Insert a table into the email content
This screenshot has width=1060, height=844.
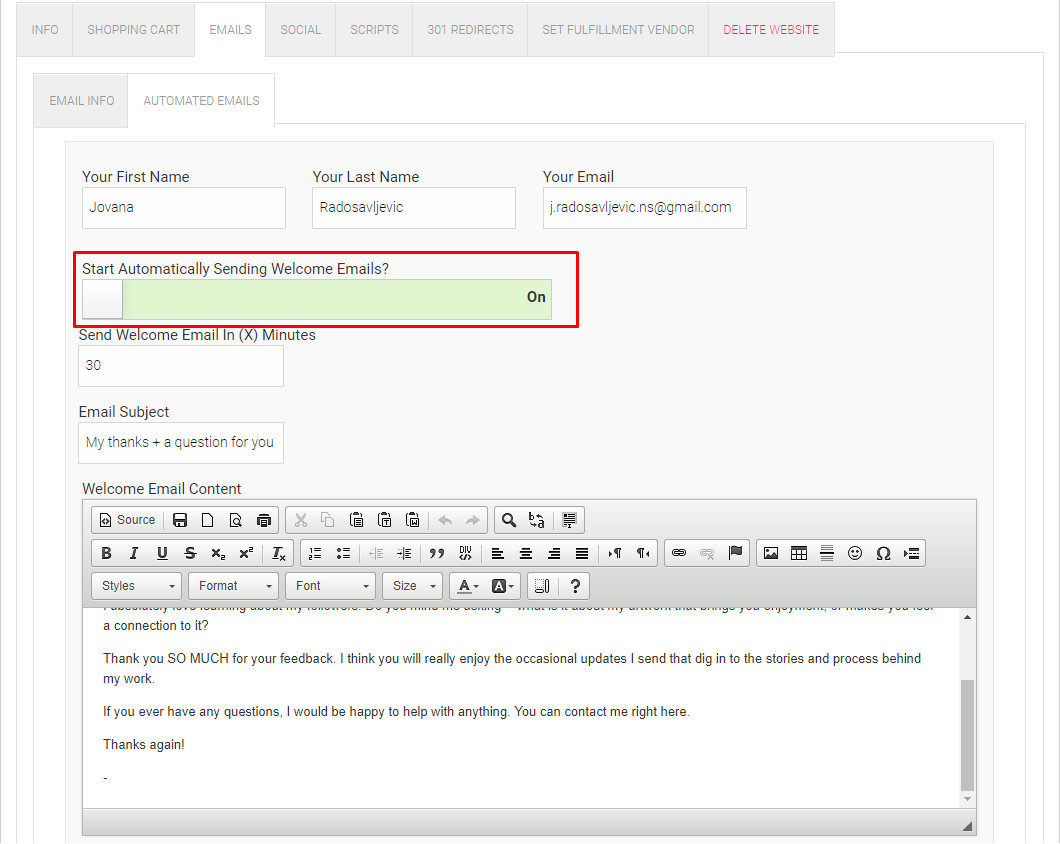[x=798, y=553]
